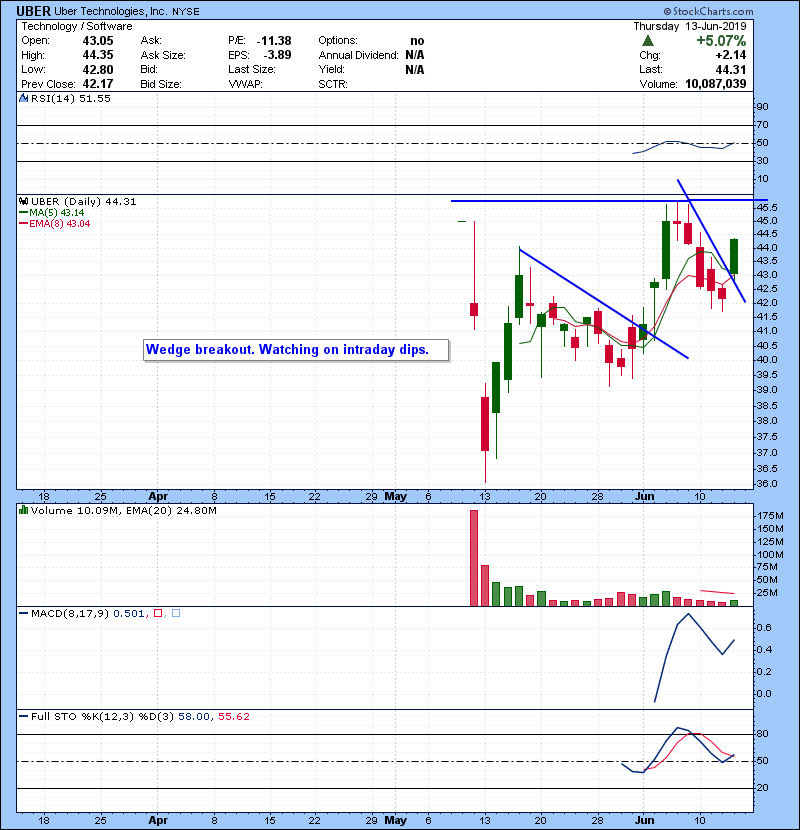The image size is (800, 830).
Task: Click the candlestick icon beside UBER (Daily)
Action: (23, 201)
